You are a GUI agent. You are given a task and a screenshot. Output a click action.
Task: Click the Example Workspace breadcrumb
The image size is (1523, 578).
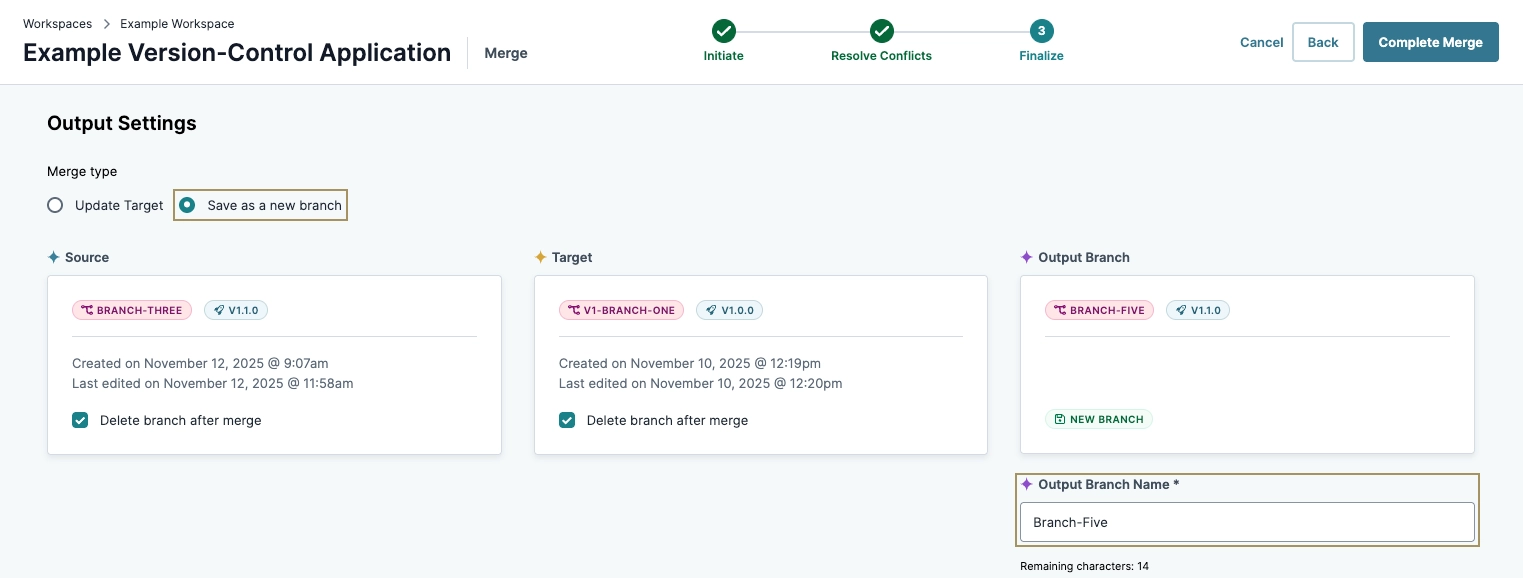[x=176, y=23]
